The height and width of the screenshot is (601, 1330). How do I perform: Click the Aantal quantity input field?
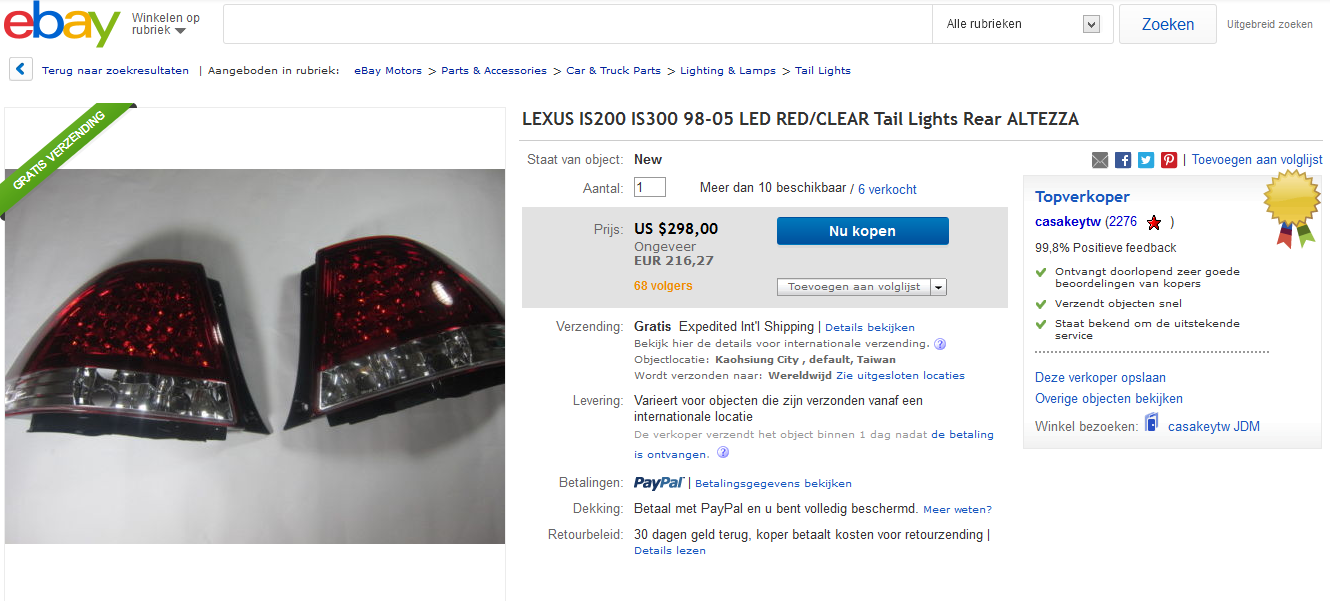coord(650,187)
